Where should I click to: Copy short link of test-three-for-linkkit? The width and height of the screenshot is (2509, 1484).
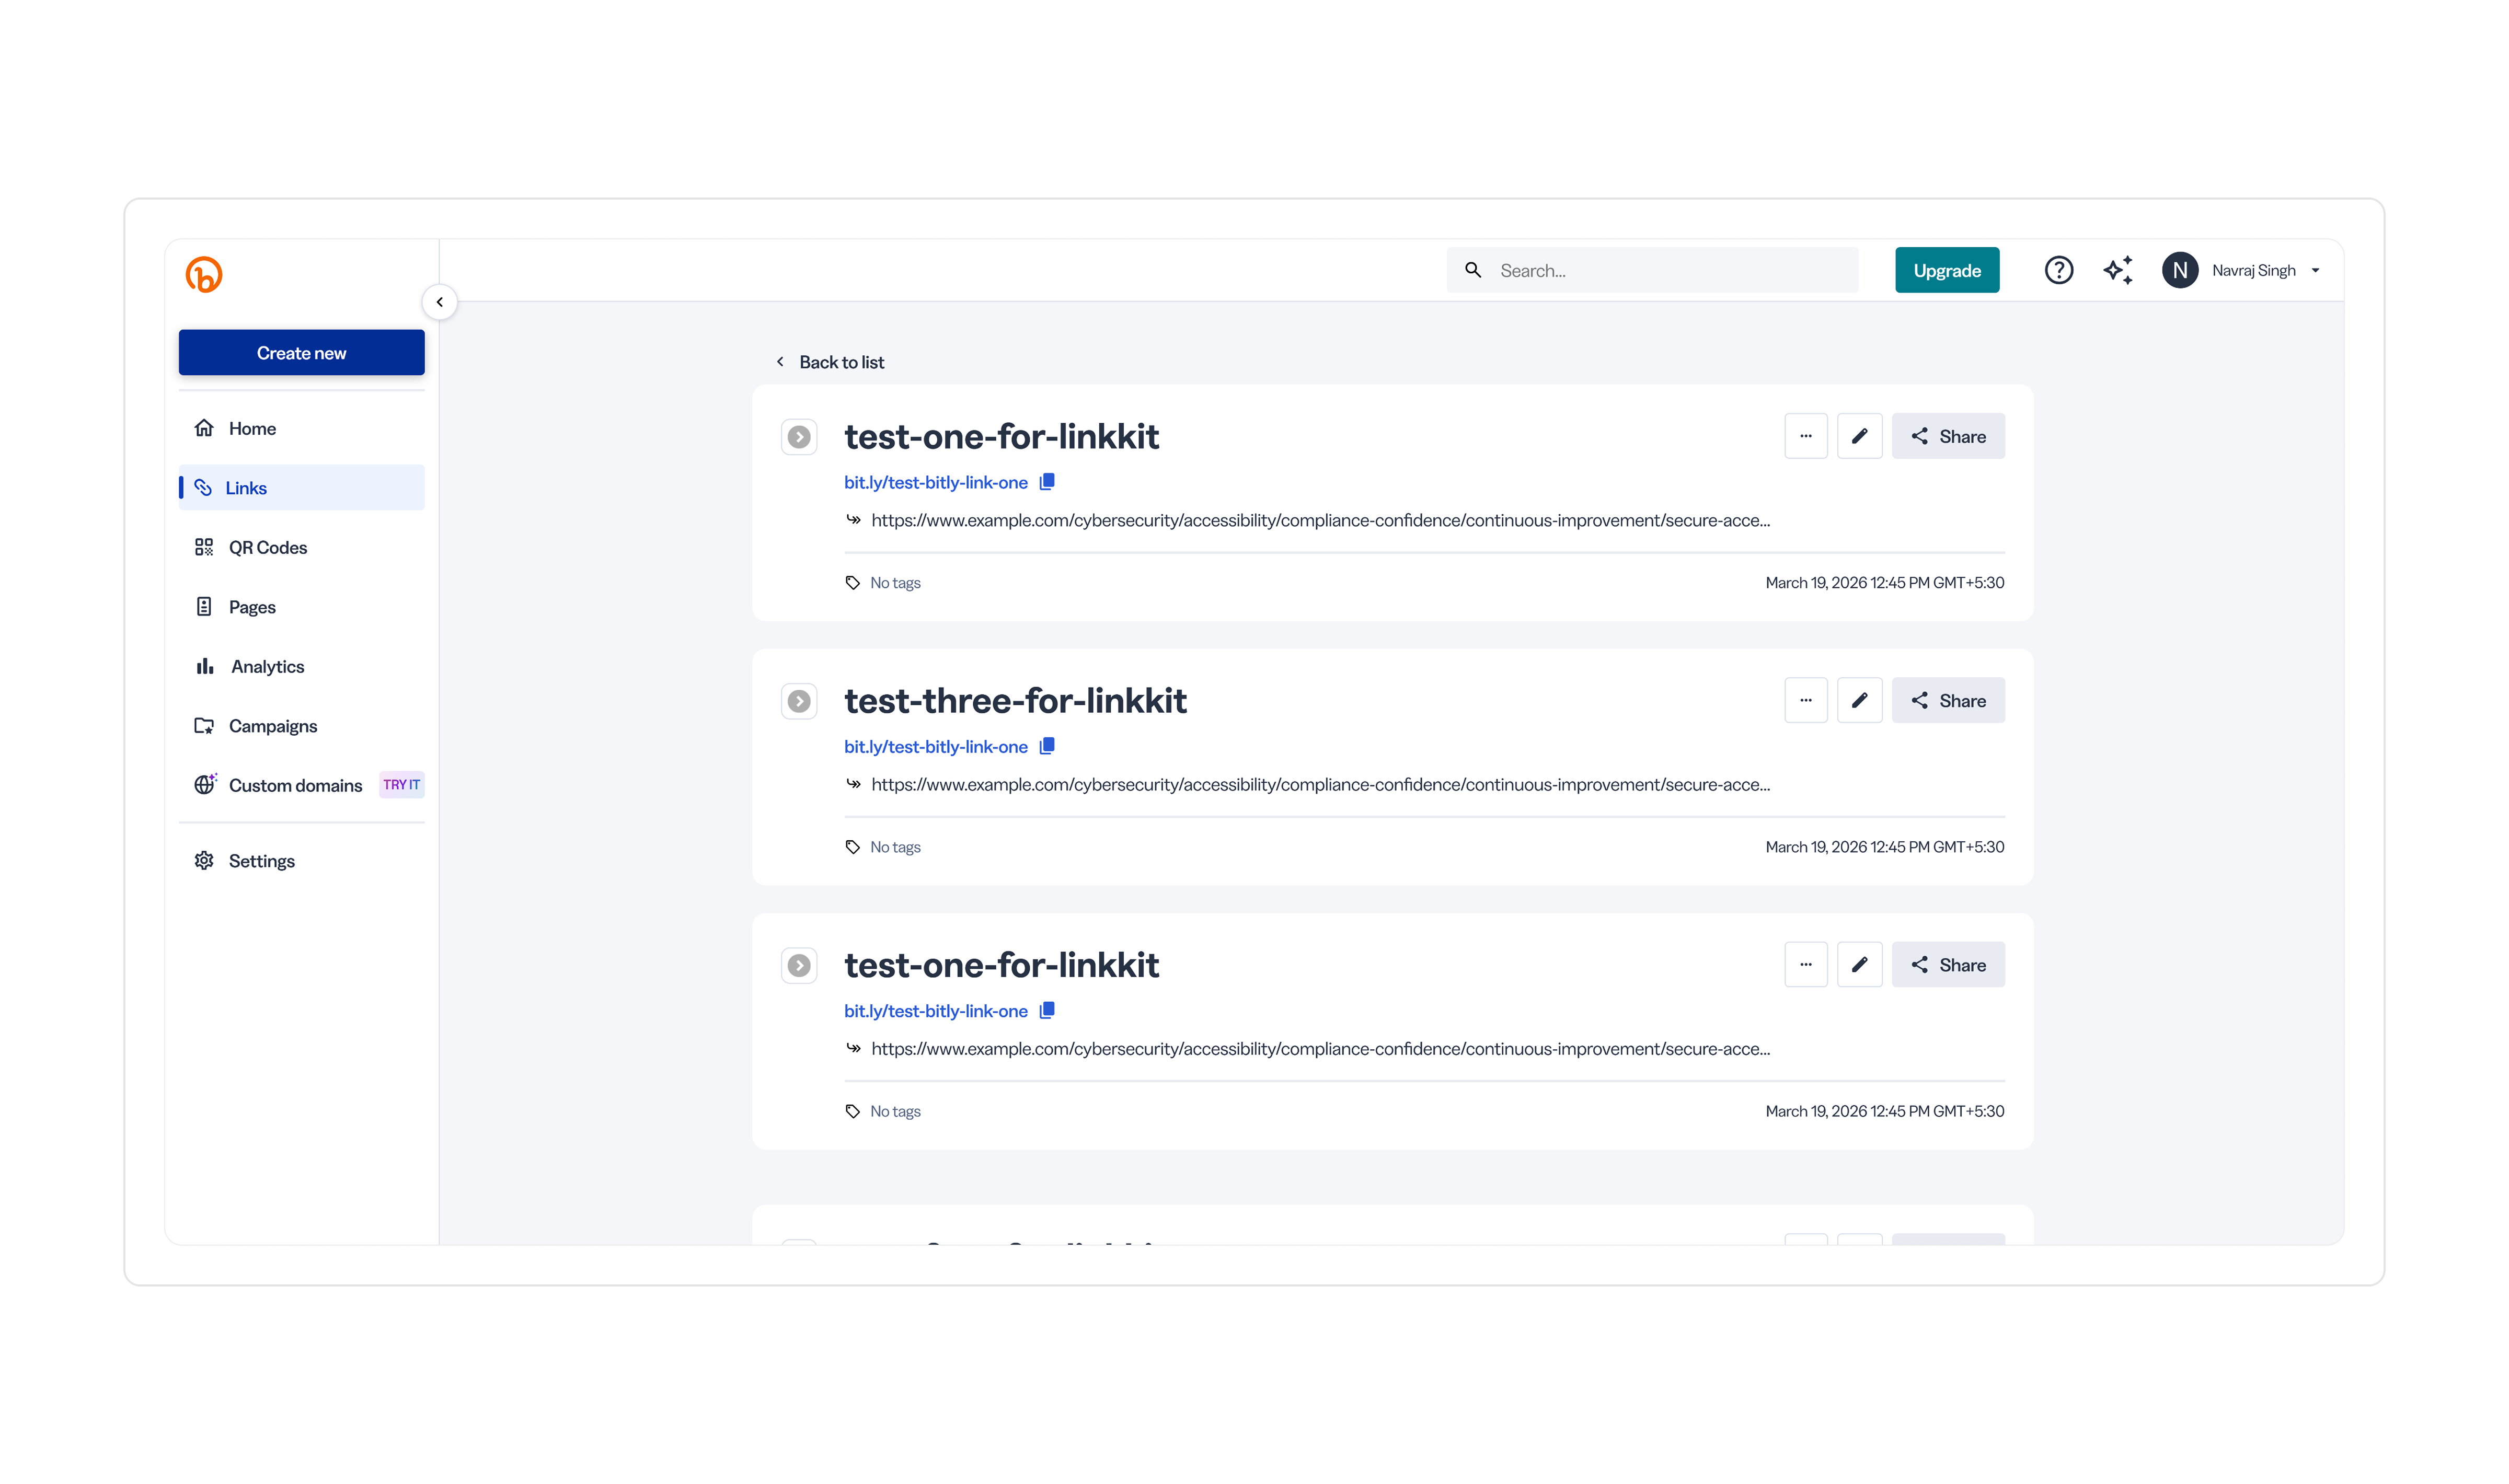point(1047,746)
